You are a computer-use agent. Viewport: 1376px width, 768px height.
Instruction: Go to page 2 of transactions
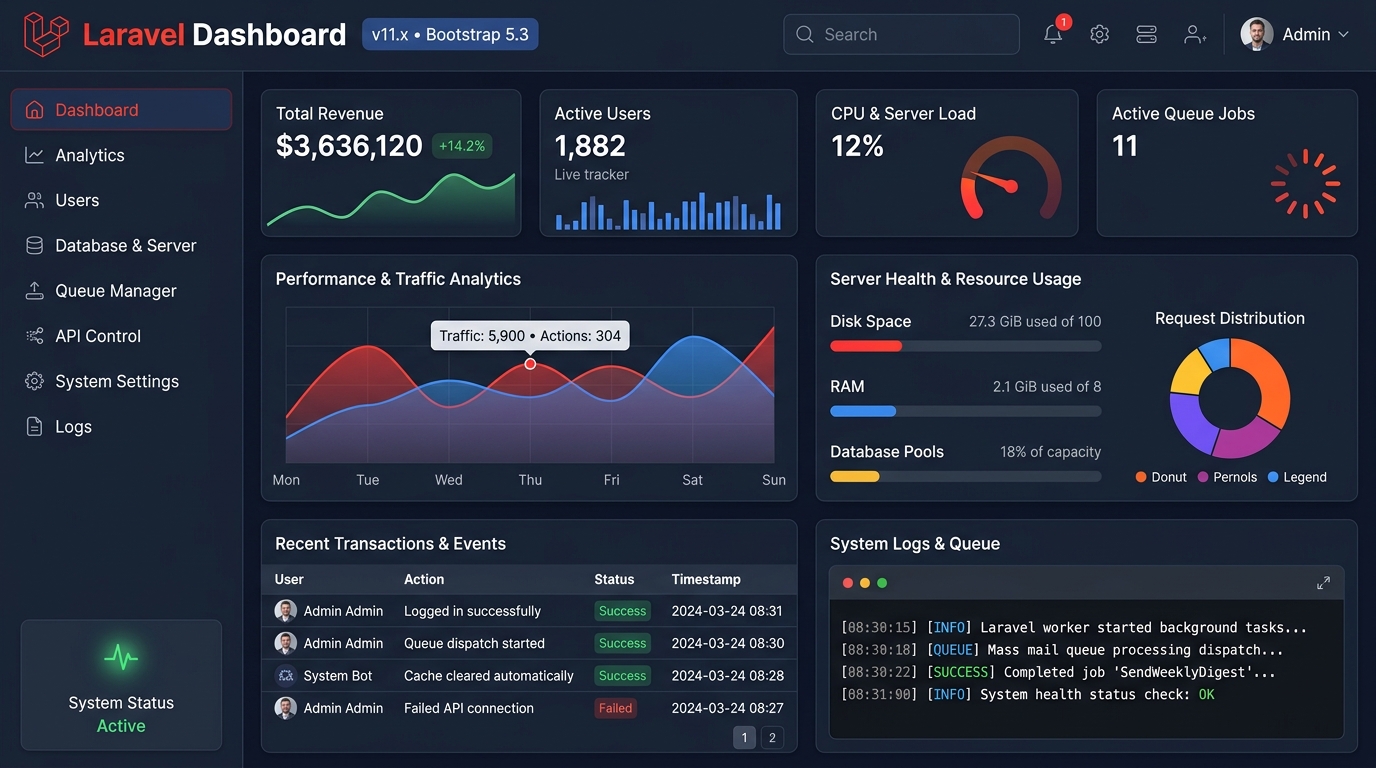click(x=772, y=738)
